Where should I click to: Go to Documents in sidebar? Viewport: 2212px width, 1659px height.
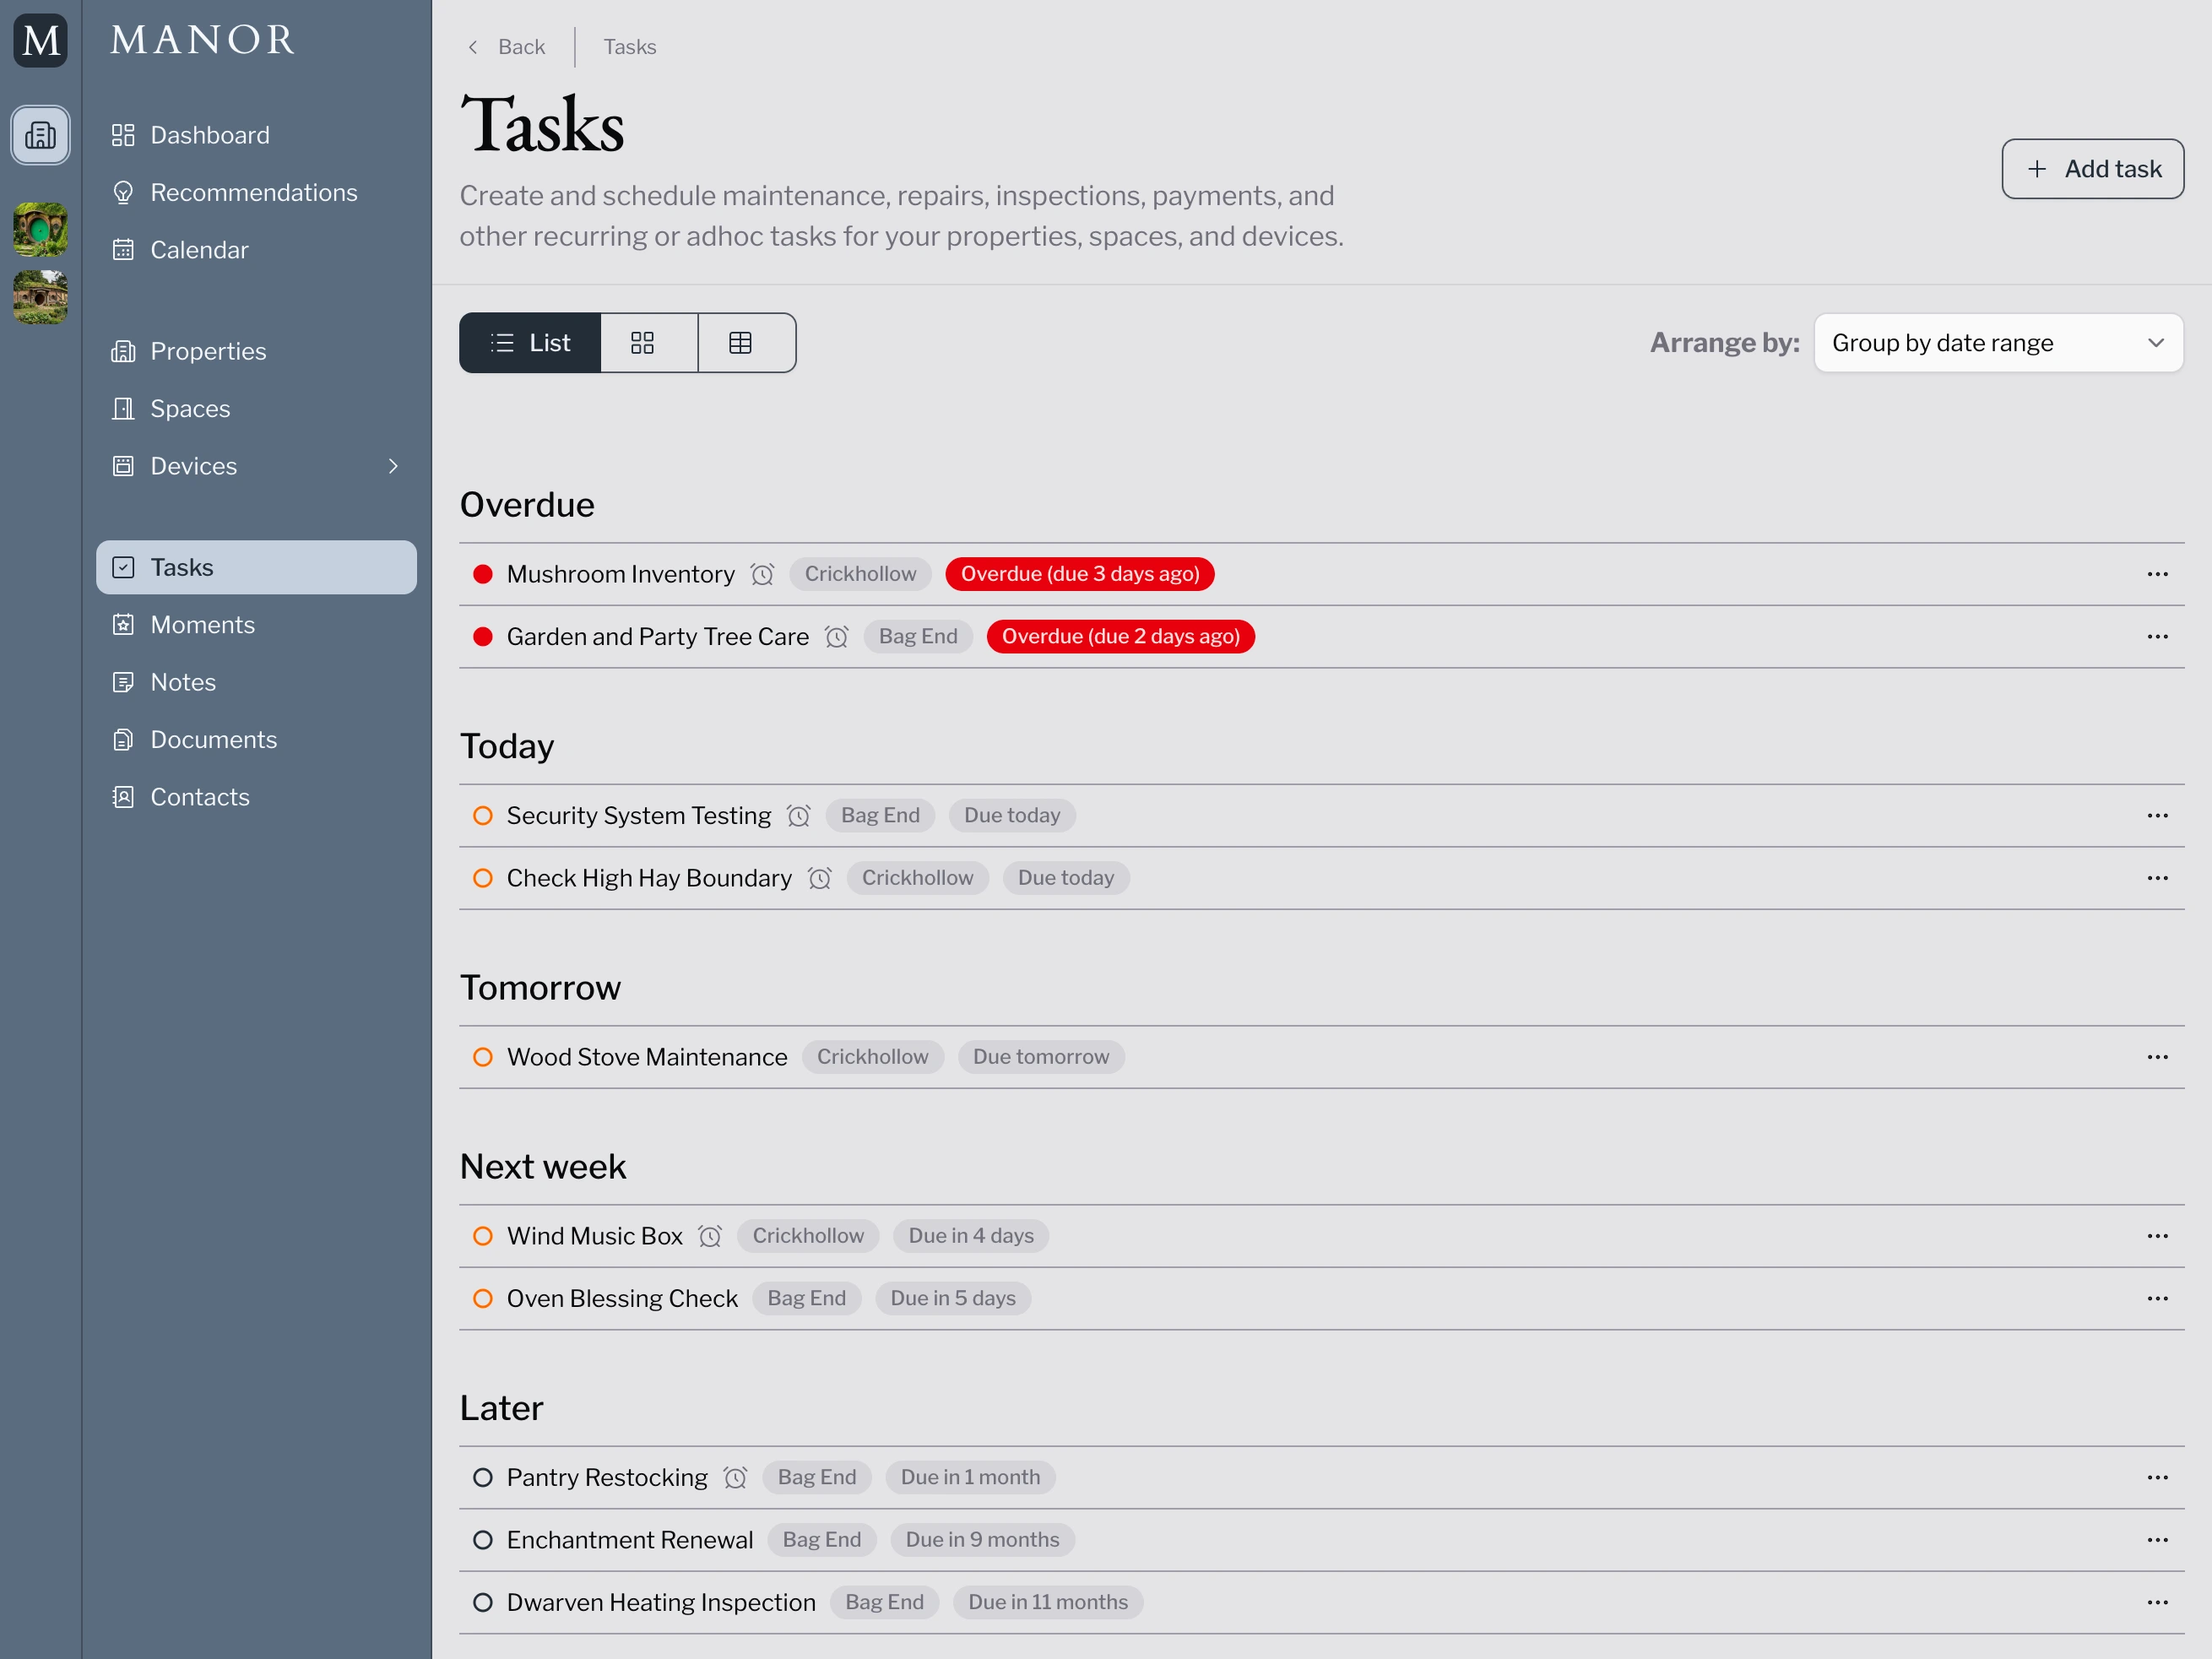click(213, 740)
